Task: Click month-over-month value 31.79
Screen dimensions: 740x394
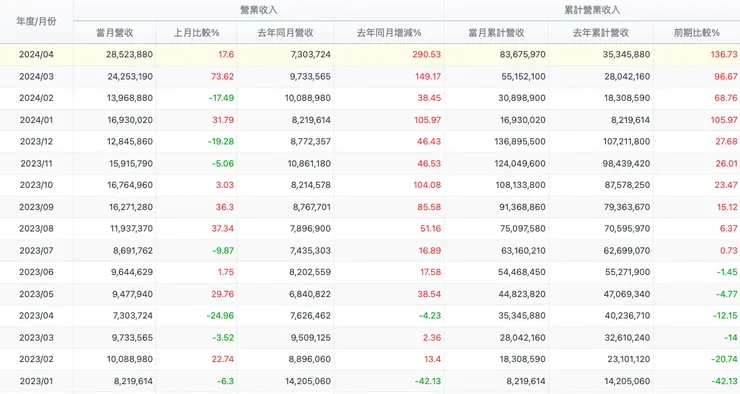Action: pyautogui.click(x=223, y=120)
